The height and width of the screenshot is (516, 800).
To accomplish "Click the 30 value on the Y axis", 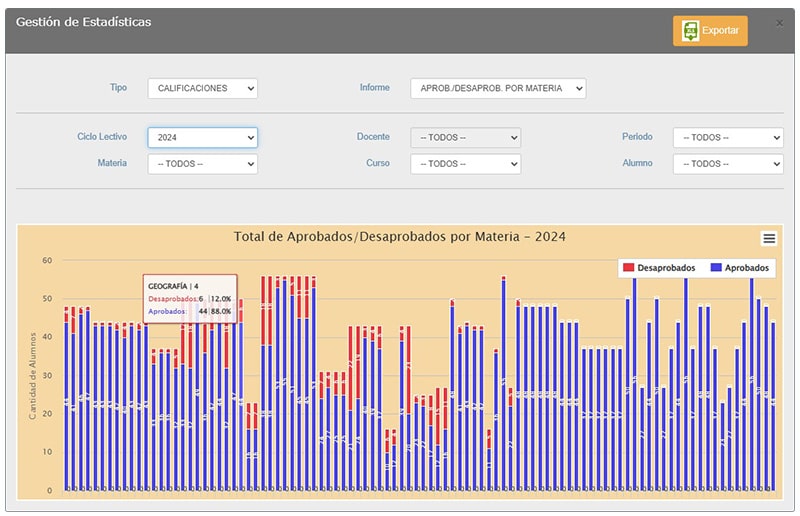I will (47, 375).
